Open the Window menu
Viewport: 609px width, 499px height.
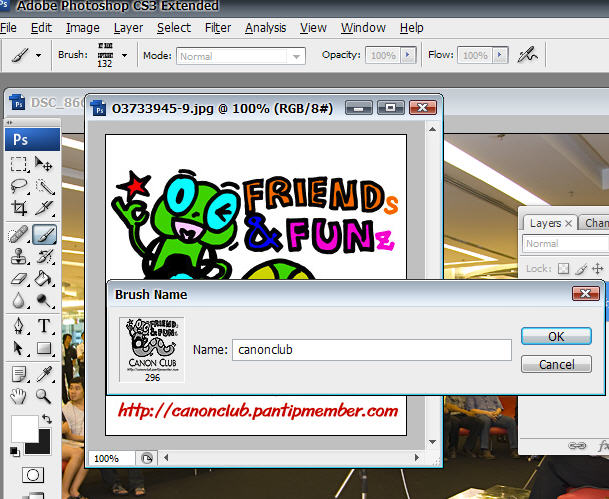tap(363, 28)
